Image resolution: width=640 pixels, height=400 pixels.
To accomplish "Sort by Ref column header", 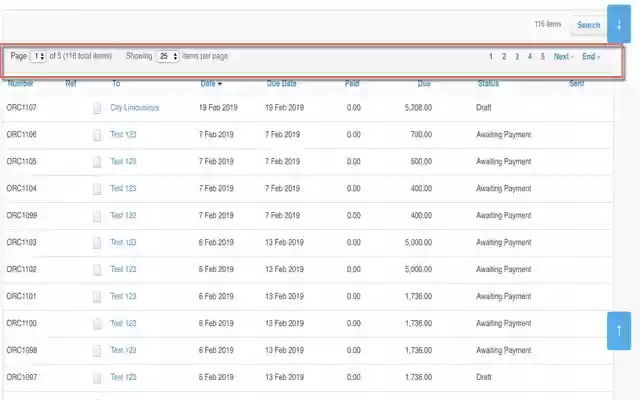I will tap(71, 84).
